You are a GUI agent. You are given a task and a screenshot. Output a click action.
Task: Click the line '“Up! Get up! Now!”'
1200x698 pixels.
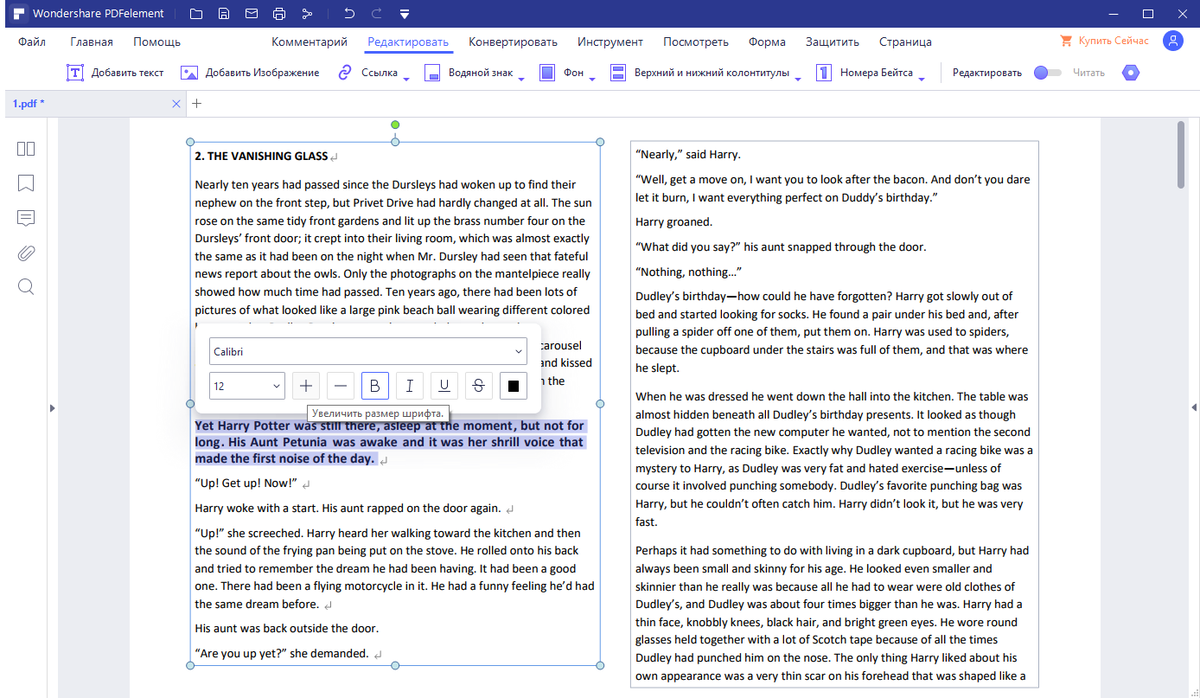tap(246, 484)
